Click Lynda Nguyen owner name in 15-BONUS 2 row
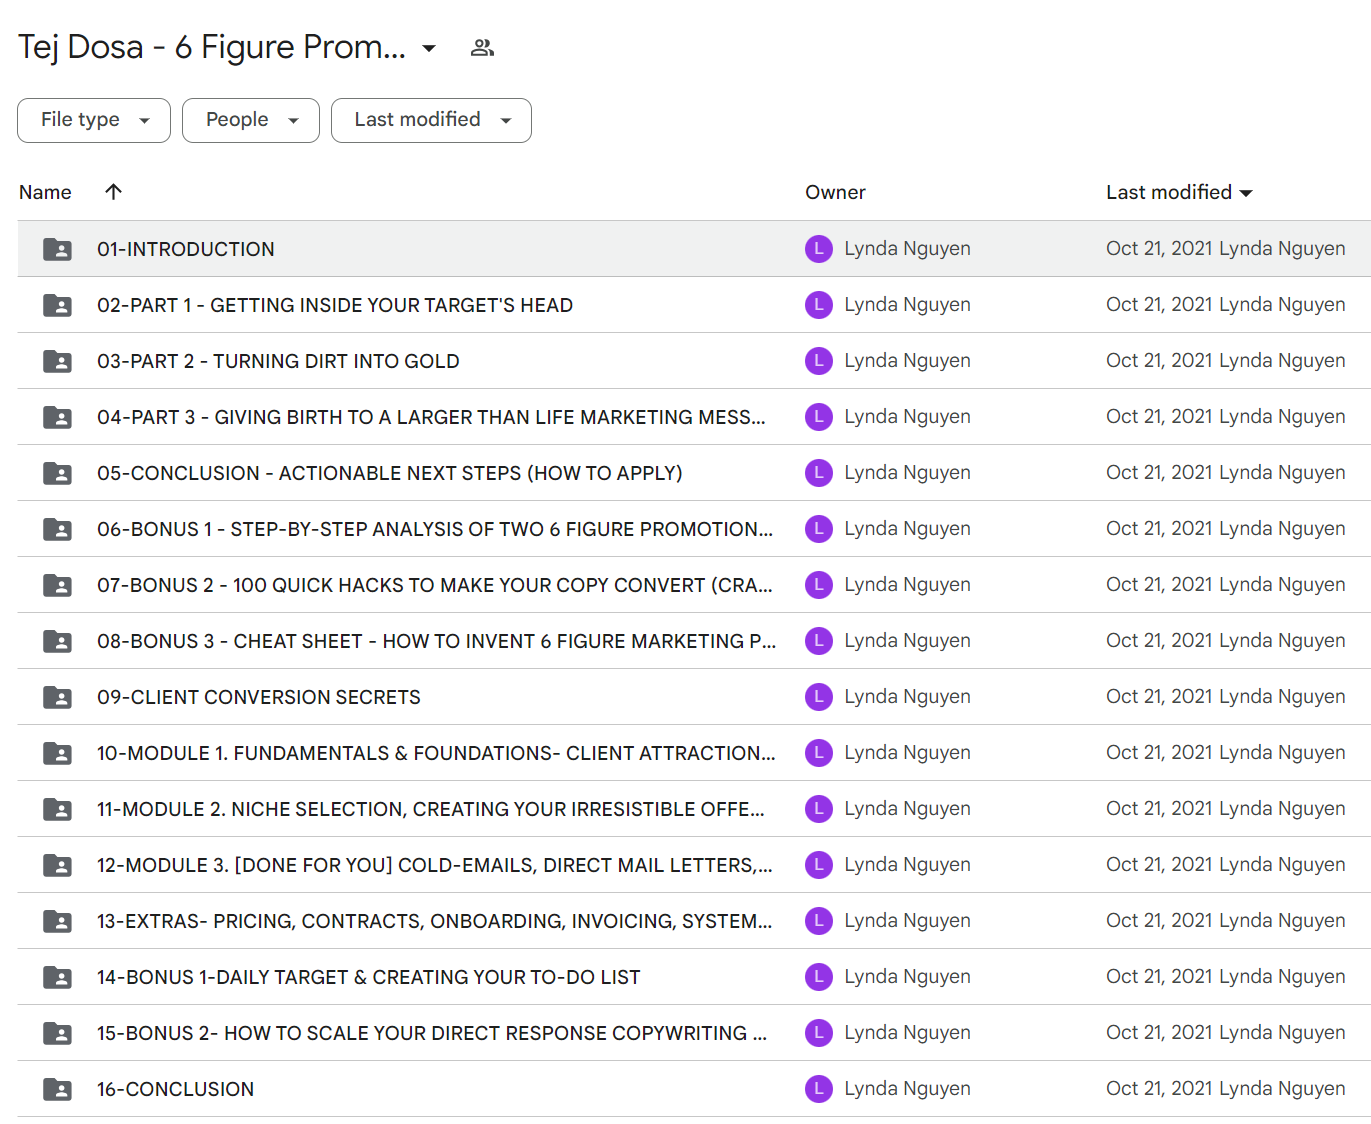The image size is (1371, 1124). pos(907,1033)
